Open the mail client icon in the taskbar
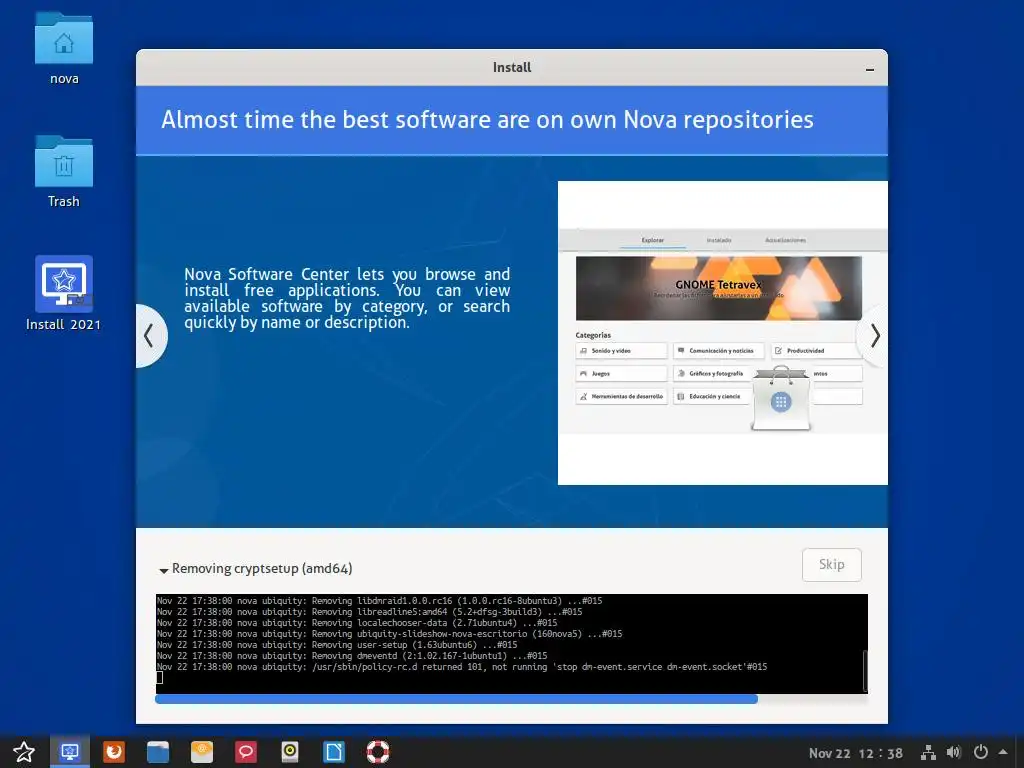 tap(202, 752)
